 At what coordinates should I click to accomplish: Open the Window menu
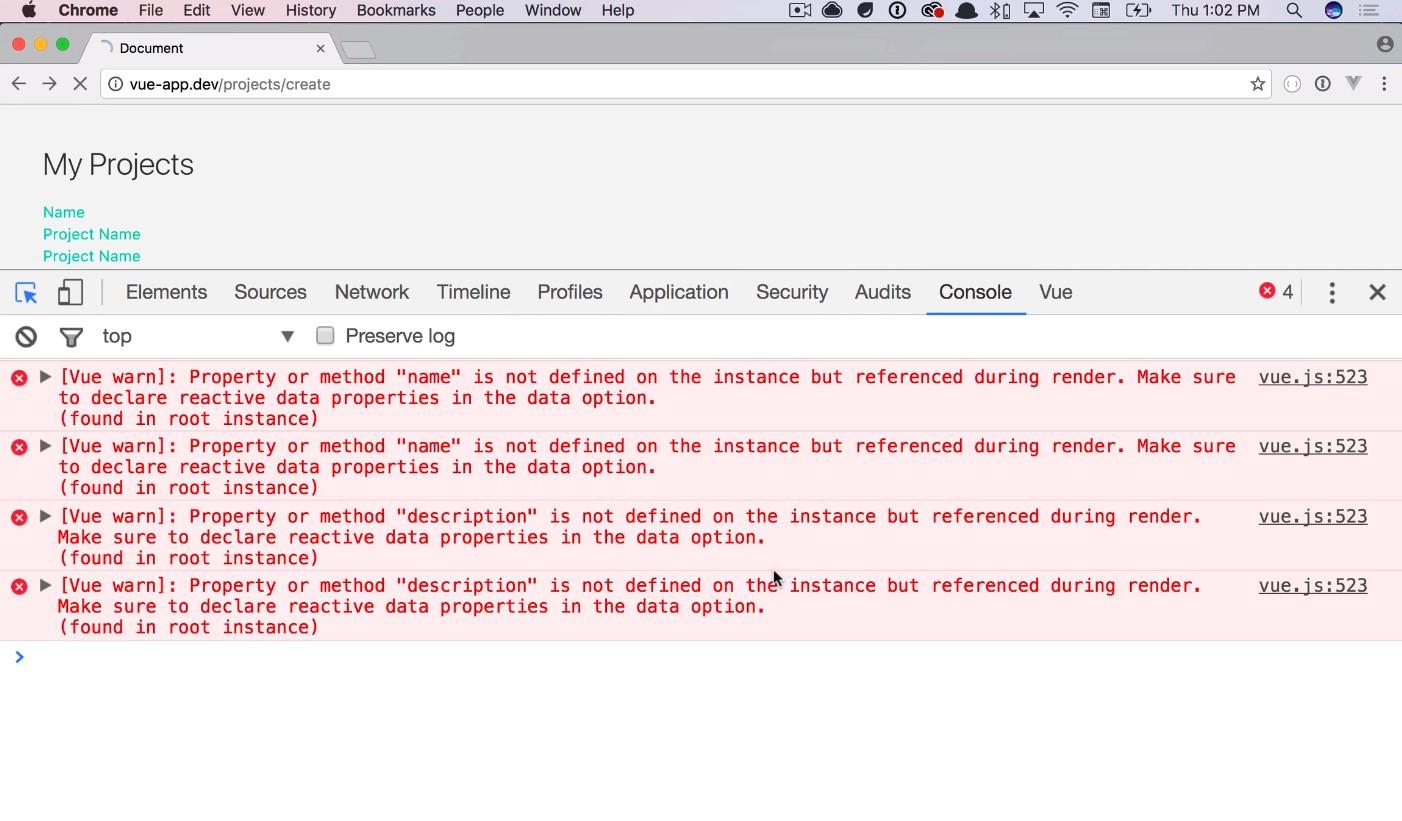pyautogui.click(x=553, y=10)
